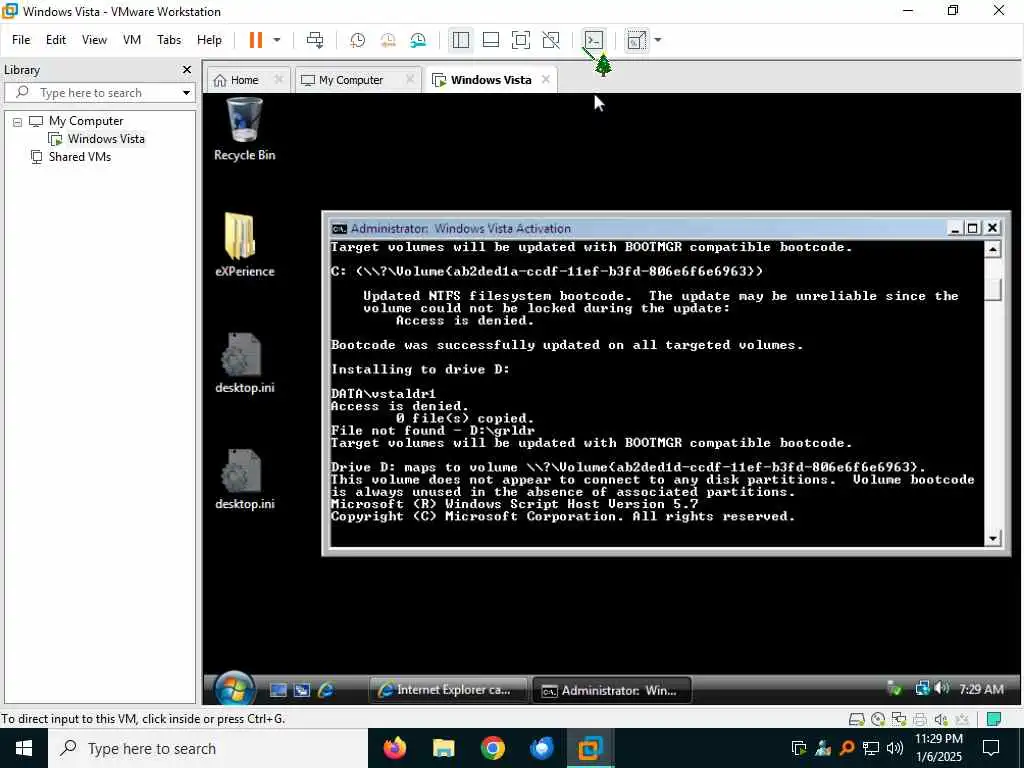Screen dimensions: 1024x768
Task: Open the File menu
Action: click(21, 40)
